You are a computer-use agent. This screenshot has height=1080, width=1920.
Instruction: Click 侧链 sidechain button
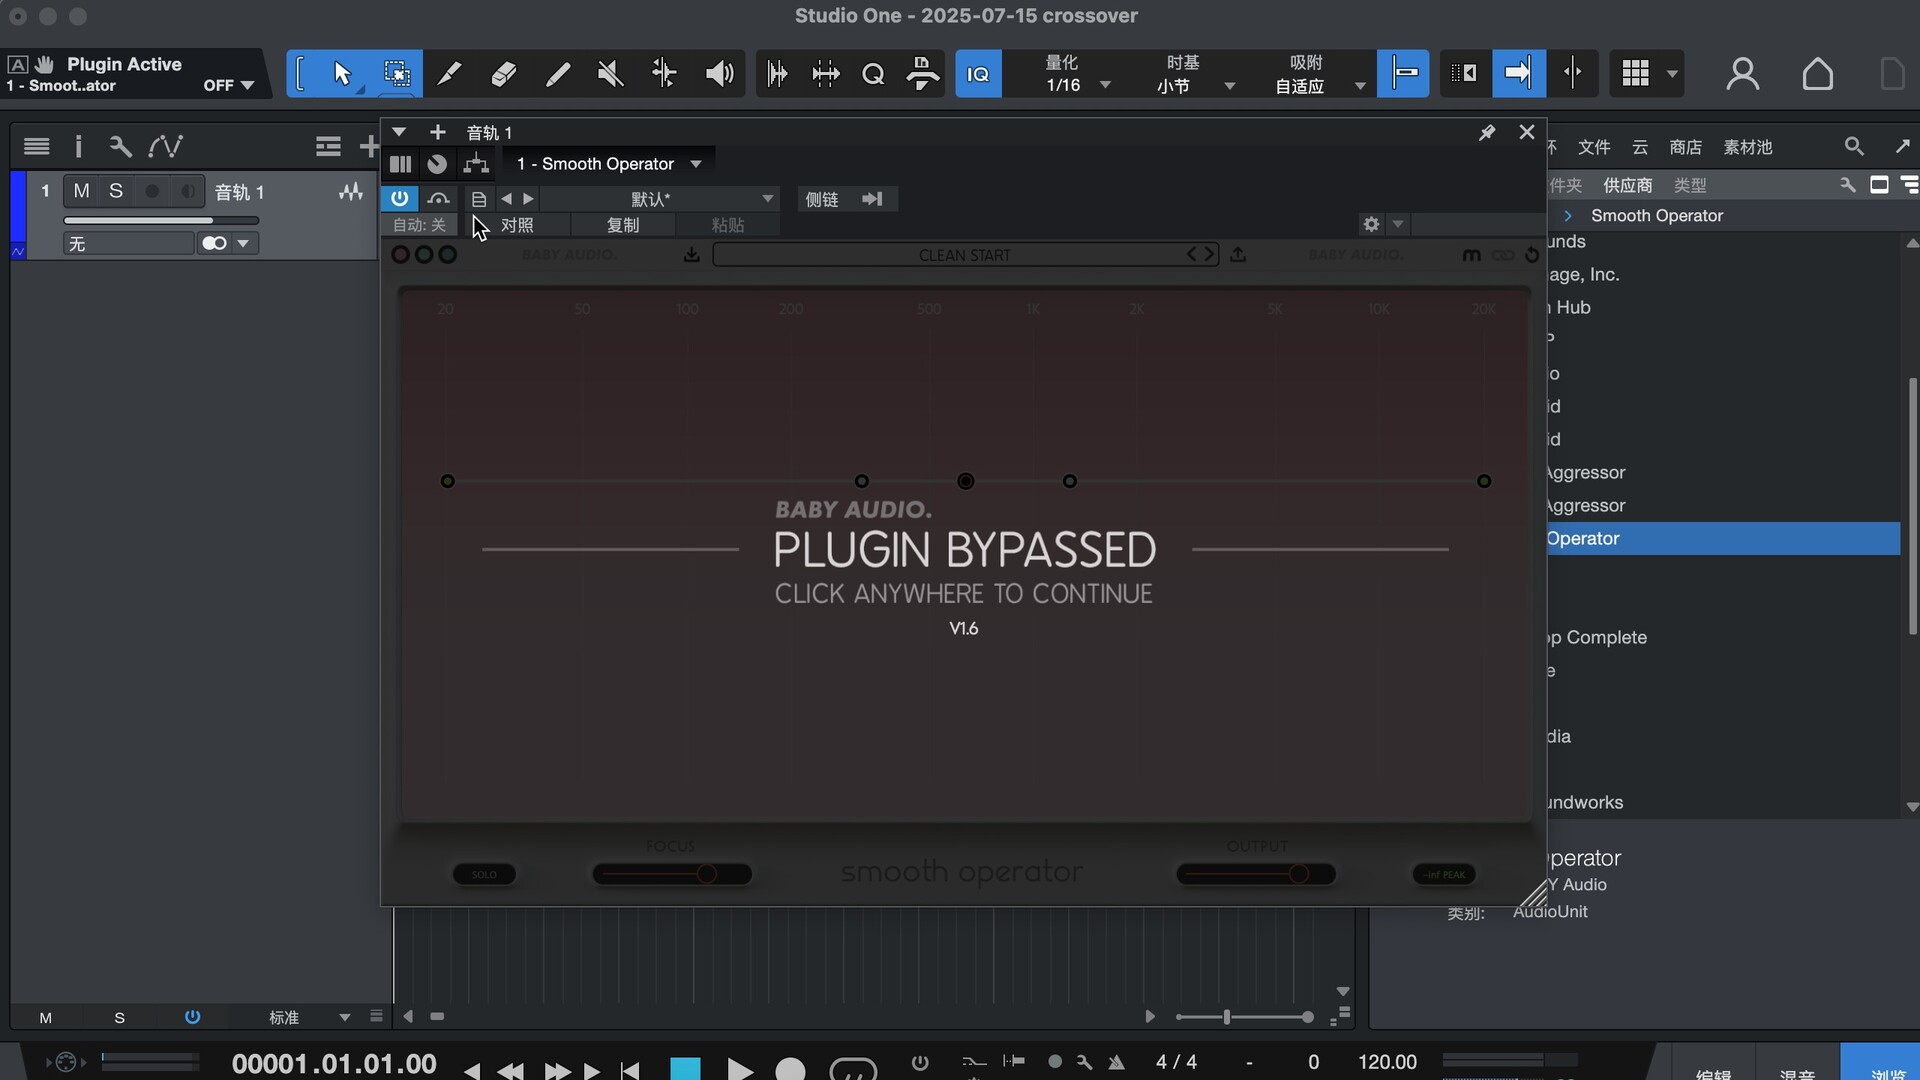(822, 199)
